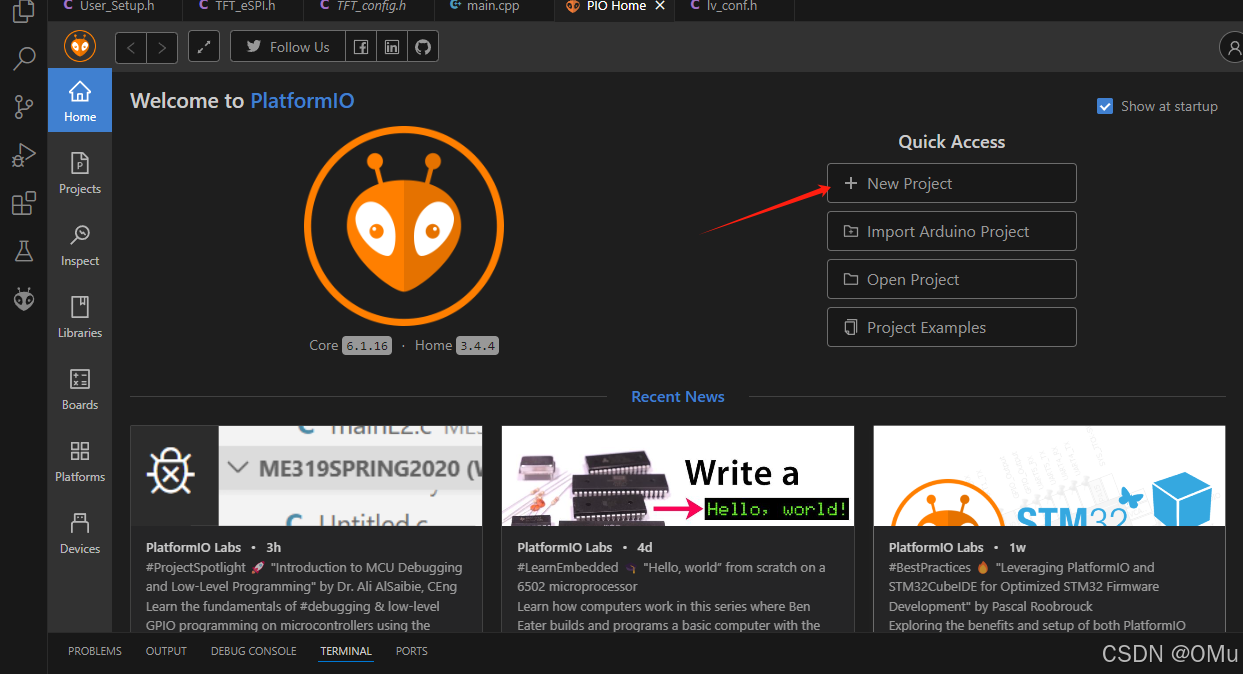Switch to the TFT_eSPI.h tab
1243x674 pixels.
[245, 7]
